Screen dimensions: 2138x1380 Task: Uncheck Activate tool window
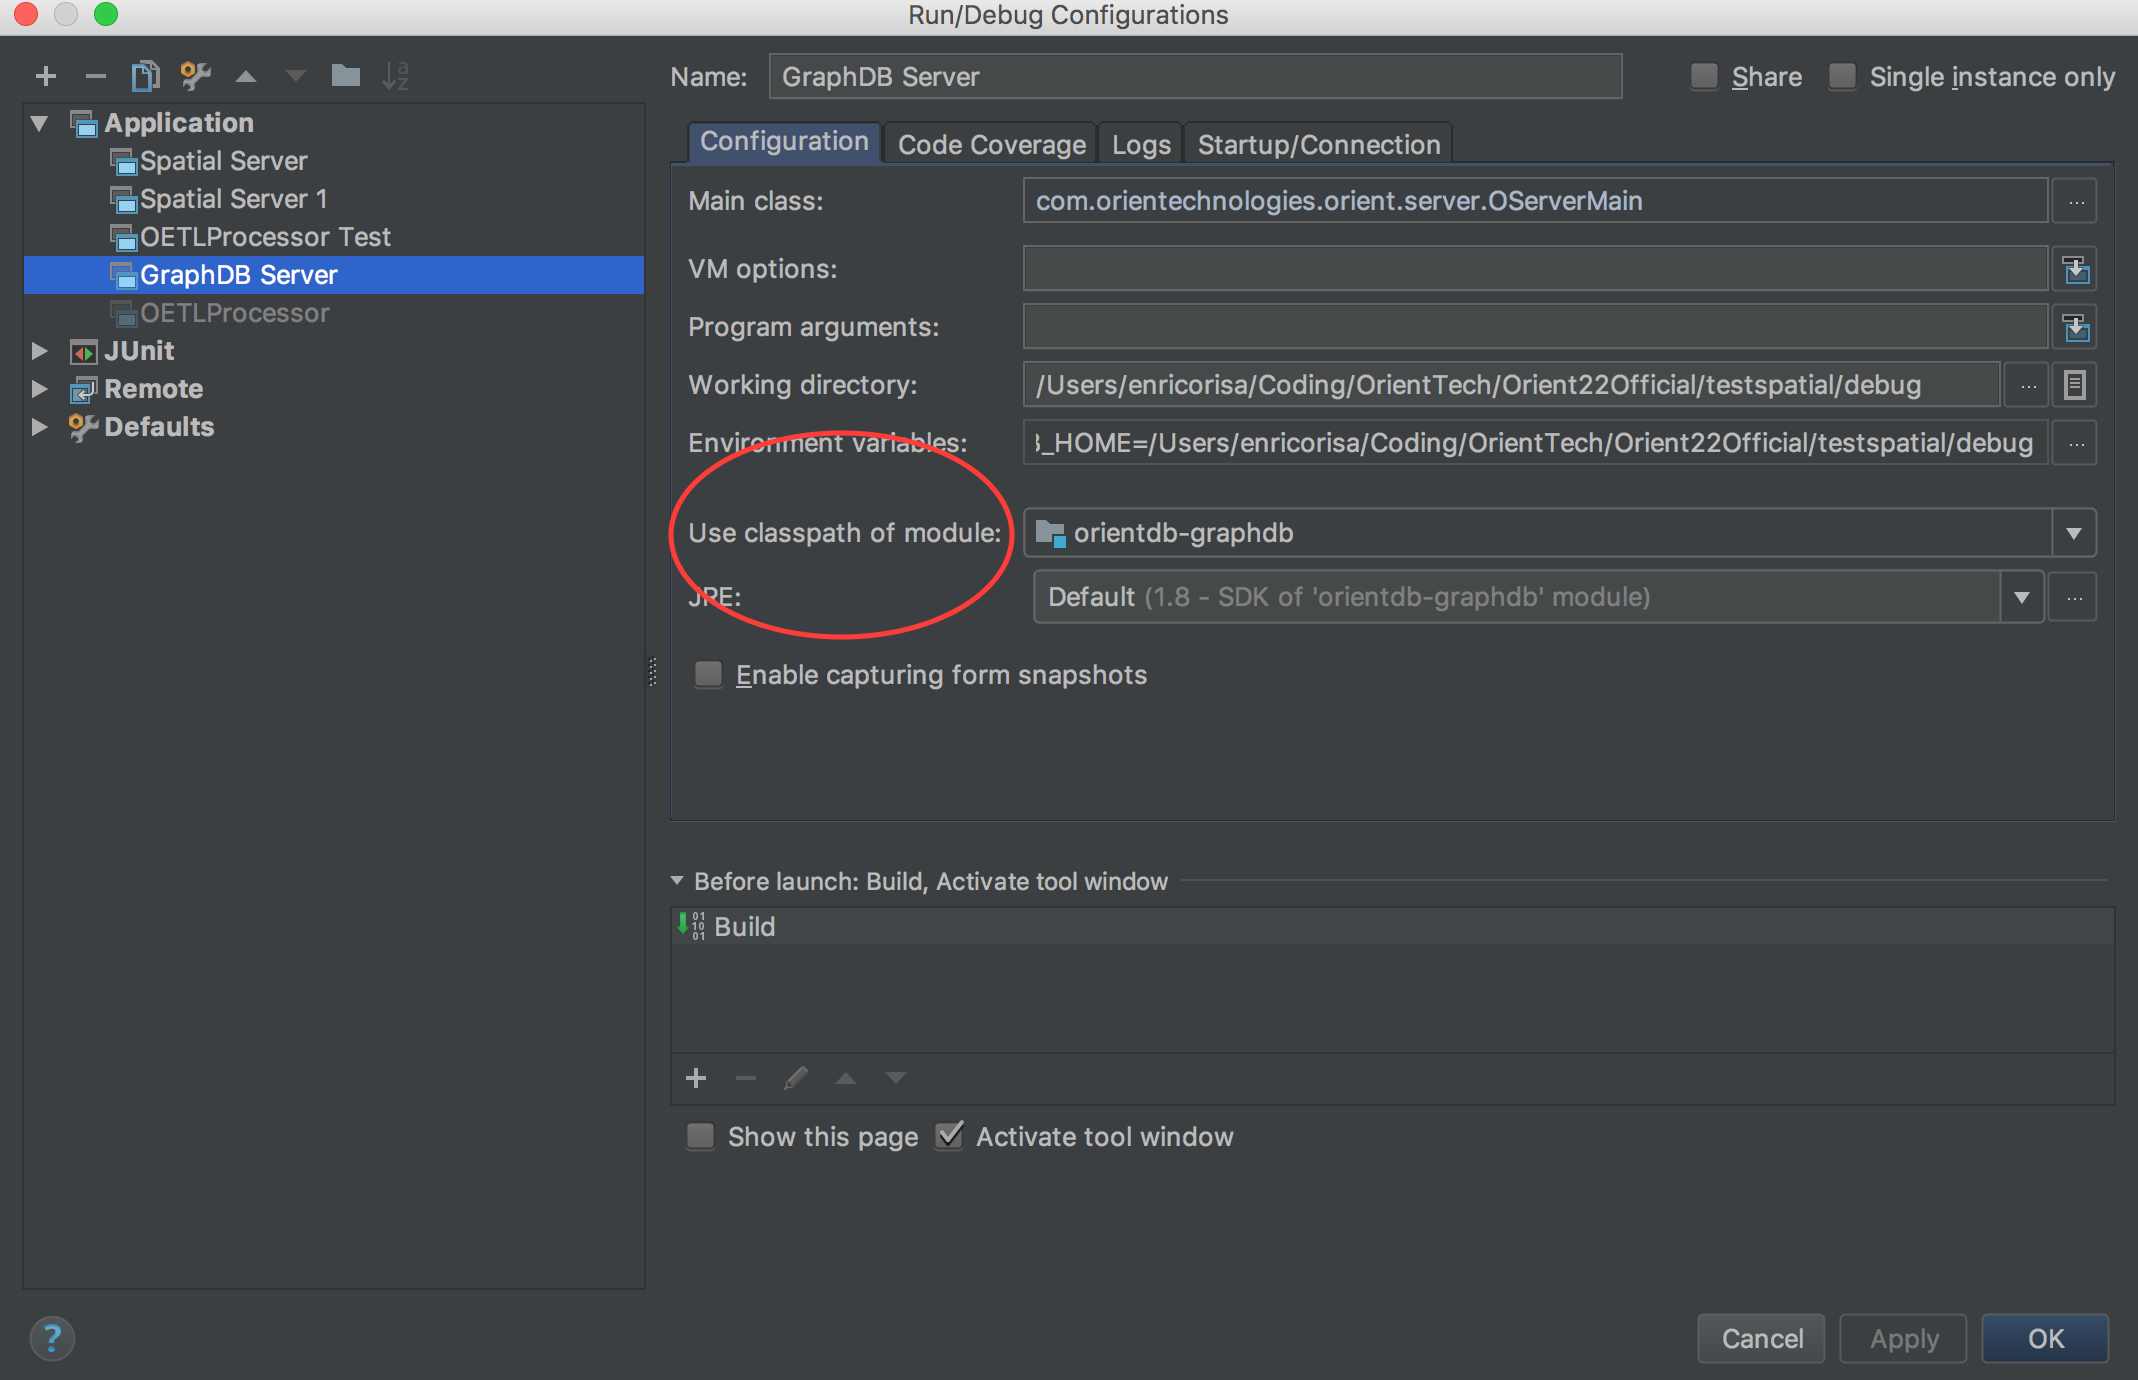[x=948, y=1136]
